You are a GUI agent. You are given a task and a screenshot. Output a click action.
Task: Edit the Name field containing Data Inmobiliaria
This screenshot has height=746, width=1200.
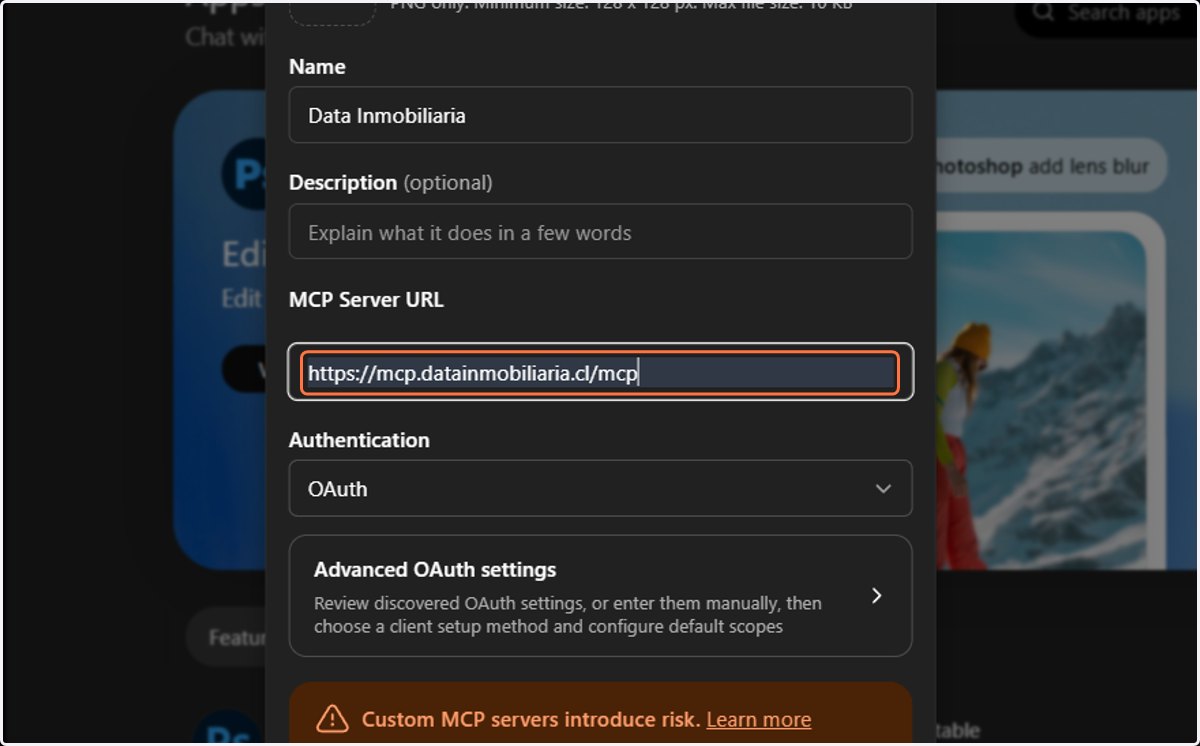point(600,115)
